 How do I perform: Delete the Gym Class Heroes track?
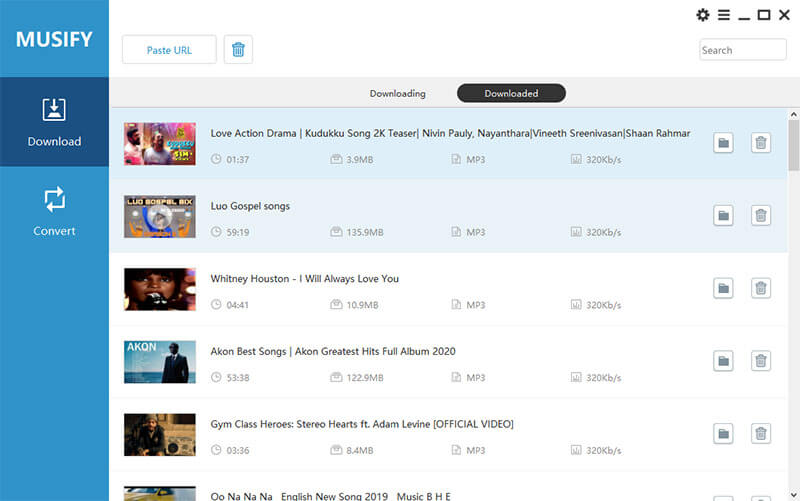pos(761,434)
